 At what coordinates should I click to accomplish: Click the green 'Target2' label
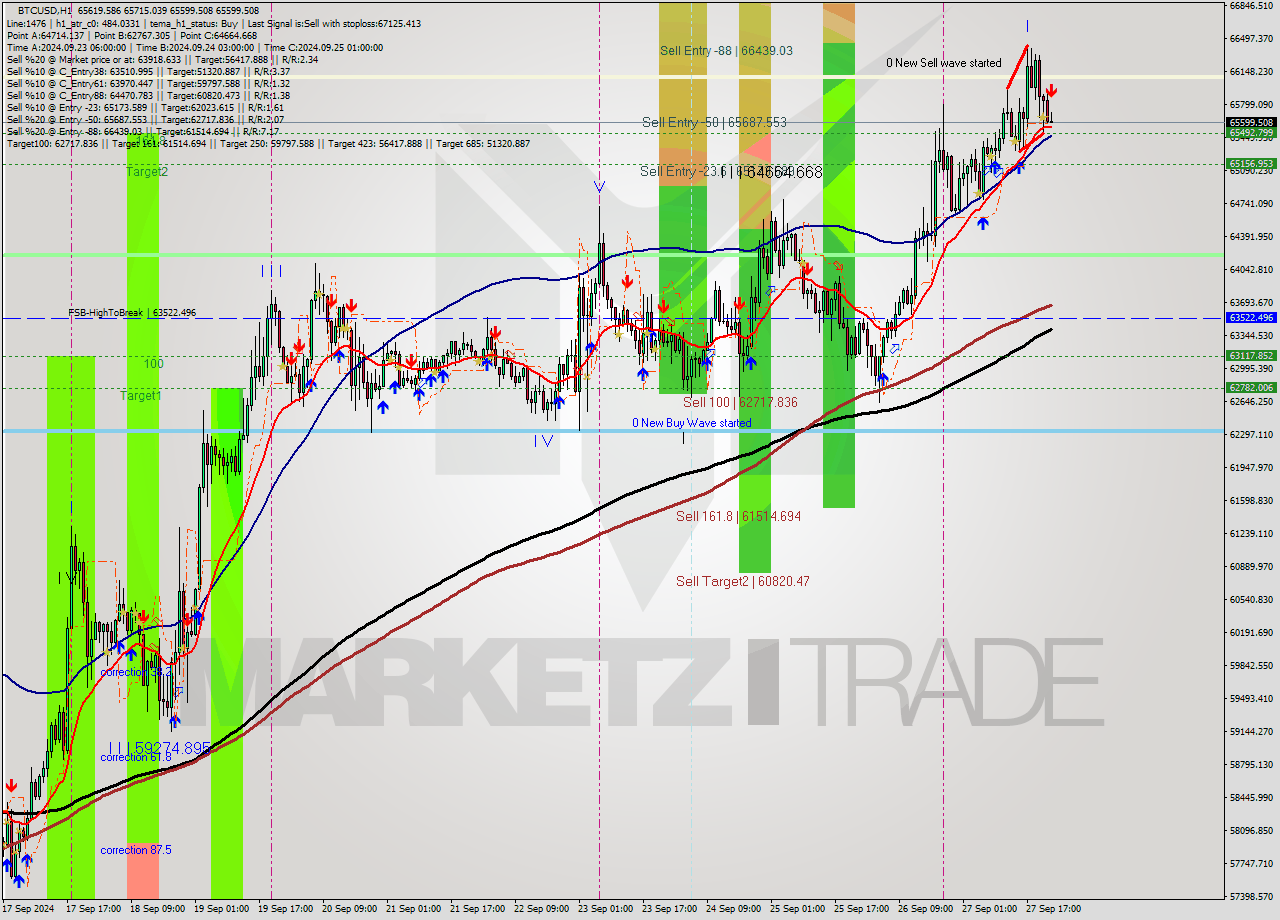pyautogui.click(x=147, y=172)
